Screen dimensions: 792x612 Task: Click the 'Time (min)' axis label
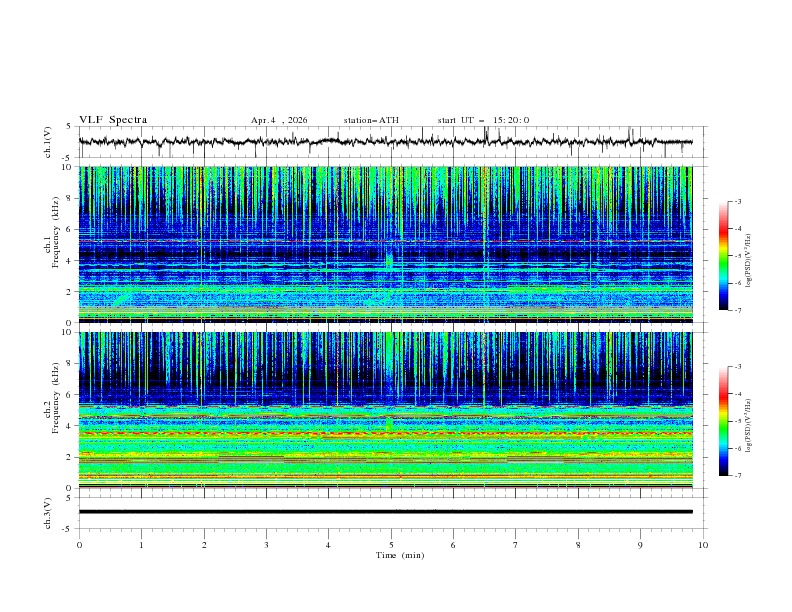400,555
